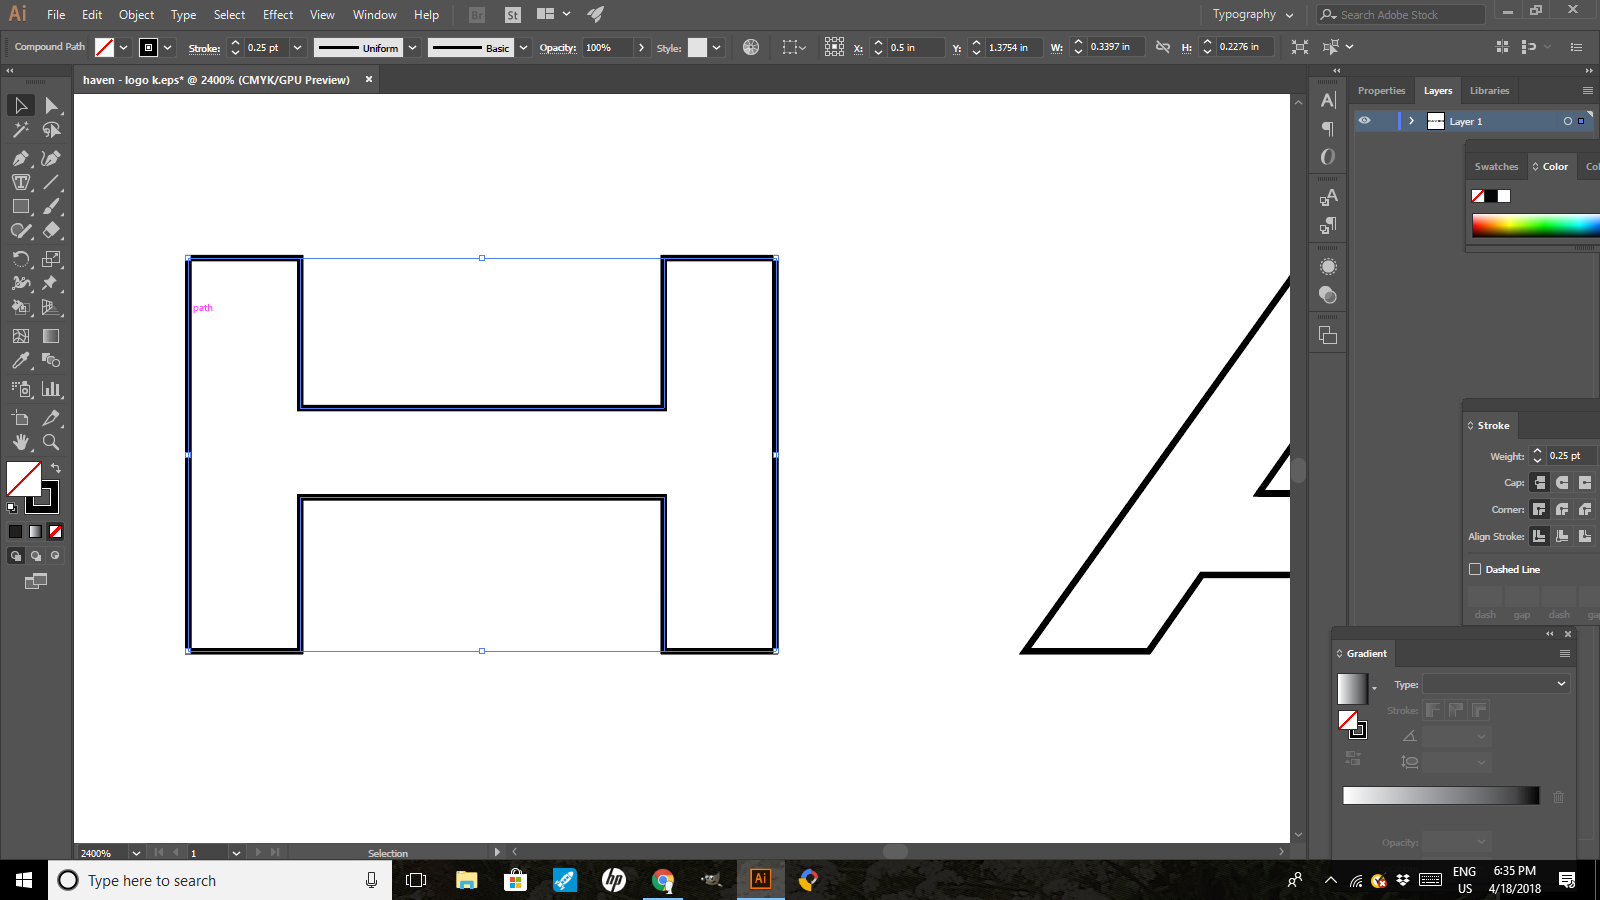Switch to the Swatches tab
The height and width of the screenshot is (900, 1600).
(1496, 167)
